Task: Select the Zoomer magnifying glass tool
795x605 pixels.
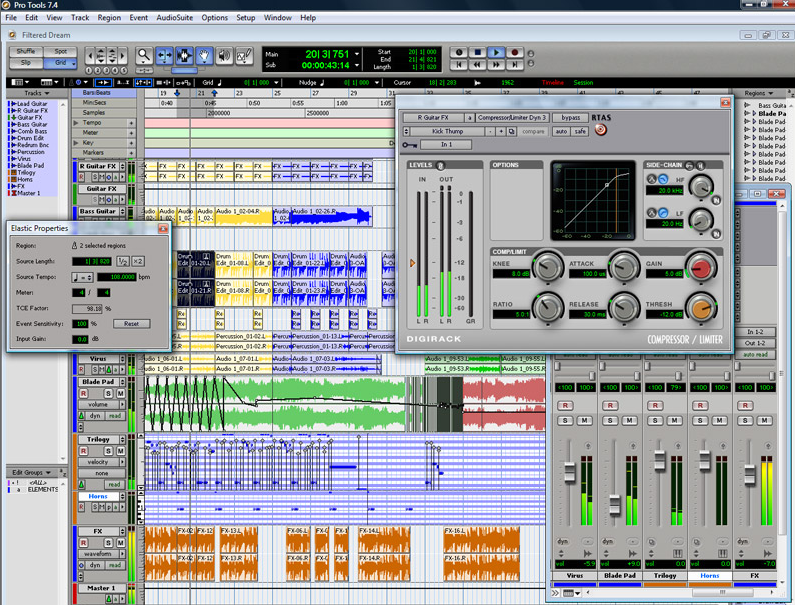Action: tap(145, 56)
